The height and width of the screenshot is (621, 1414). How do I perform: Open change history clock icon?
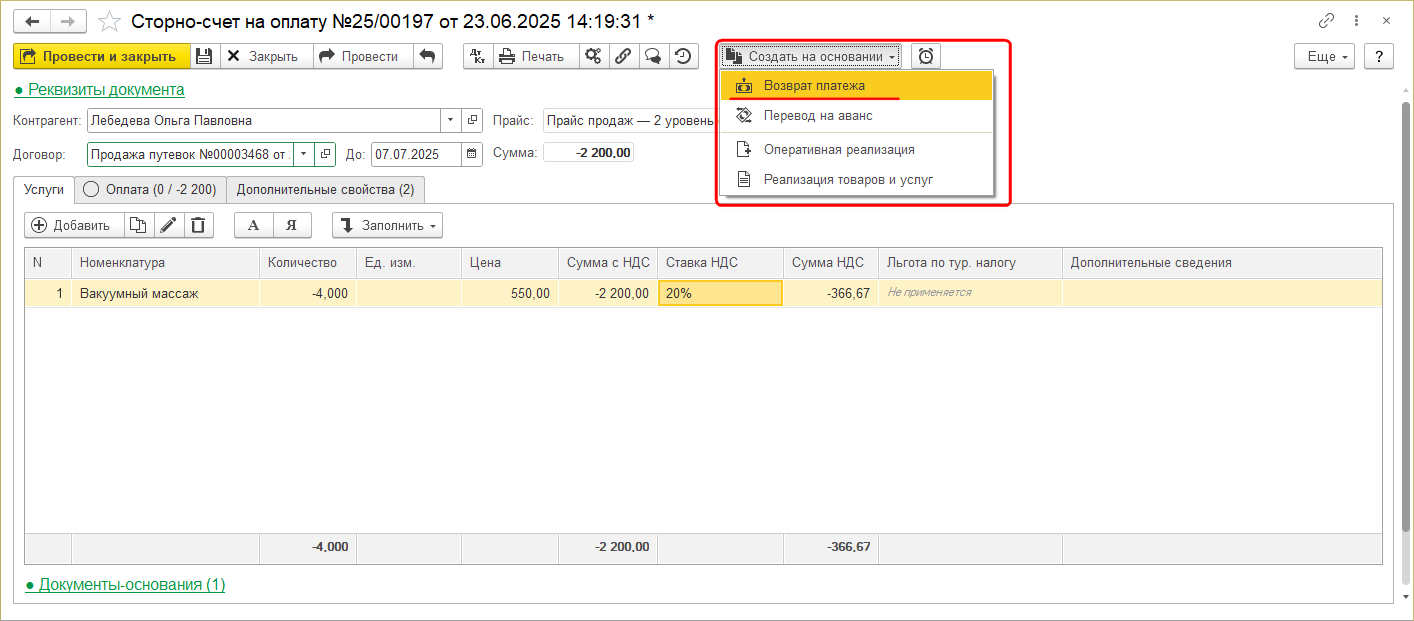[683, 56]
